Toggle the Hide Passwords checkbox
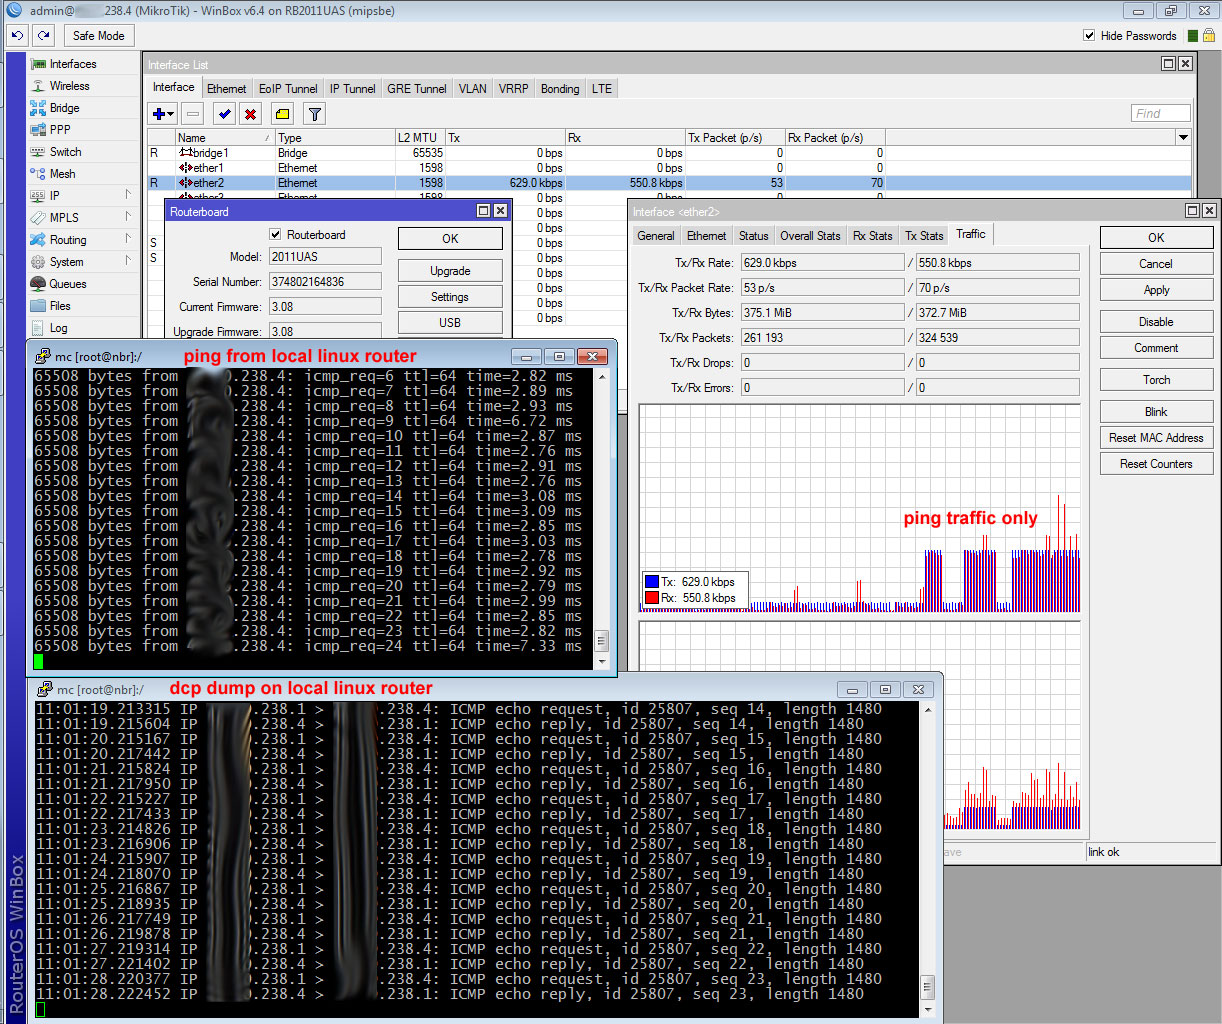Screen dimensions: 1222x1024 tap(1089, 35)
